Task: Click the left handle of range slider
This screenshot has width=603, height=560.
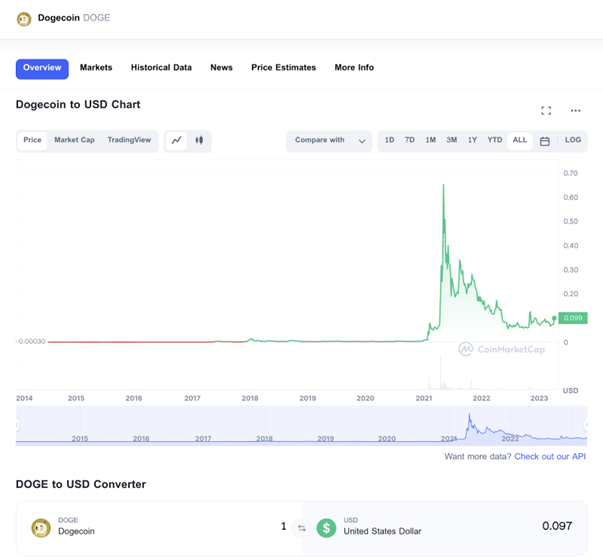Action: coord(17,425)
